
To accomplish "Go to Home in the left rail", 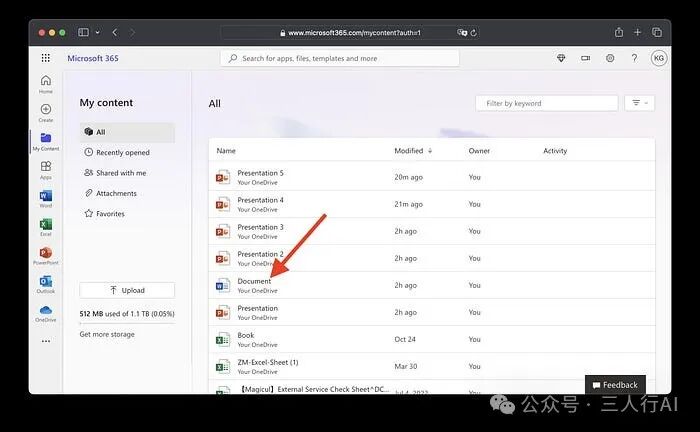I will [x=46, y=84].
